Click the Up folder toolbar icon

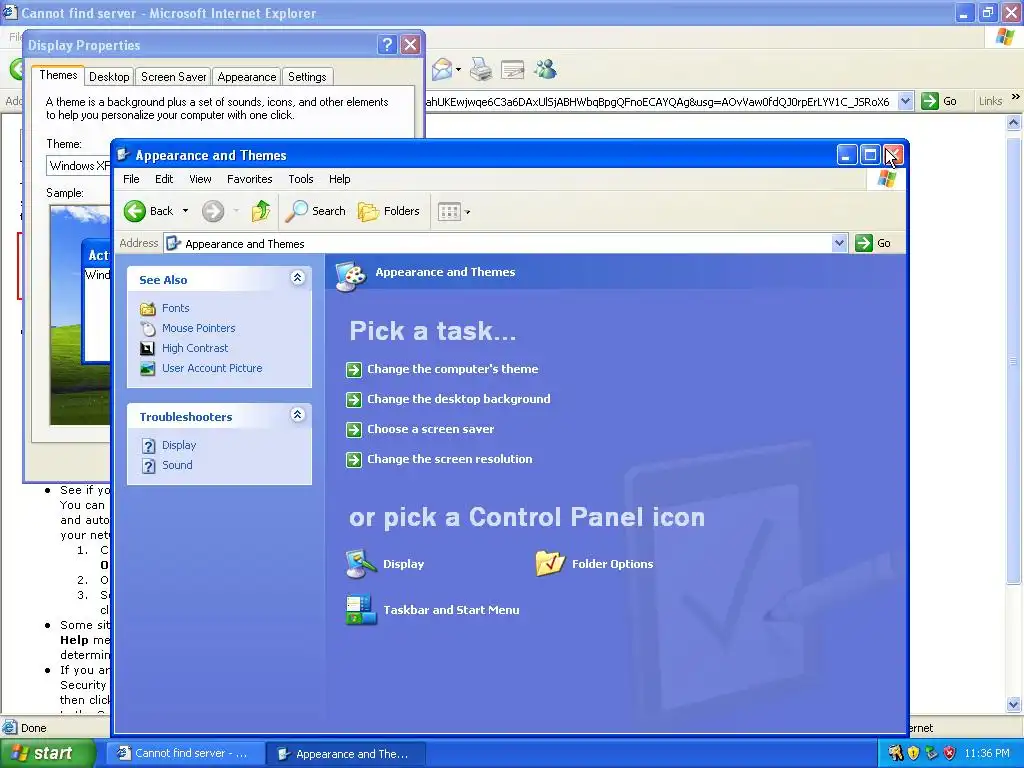point(261,211)
